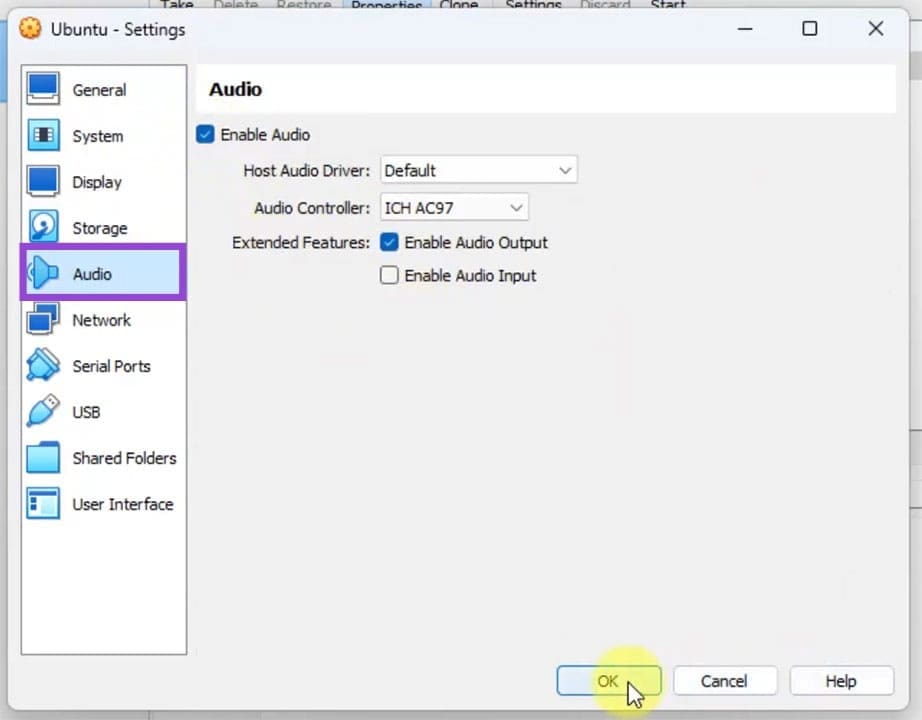Select the Display screen icon
Screen dimensions: 922x720
[43, 181]
